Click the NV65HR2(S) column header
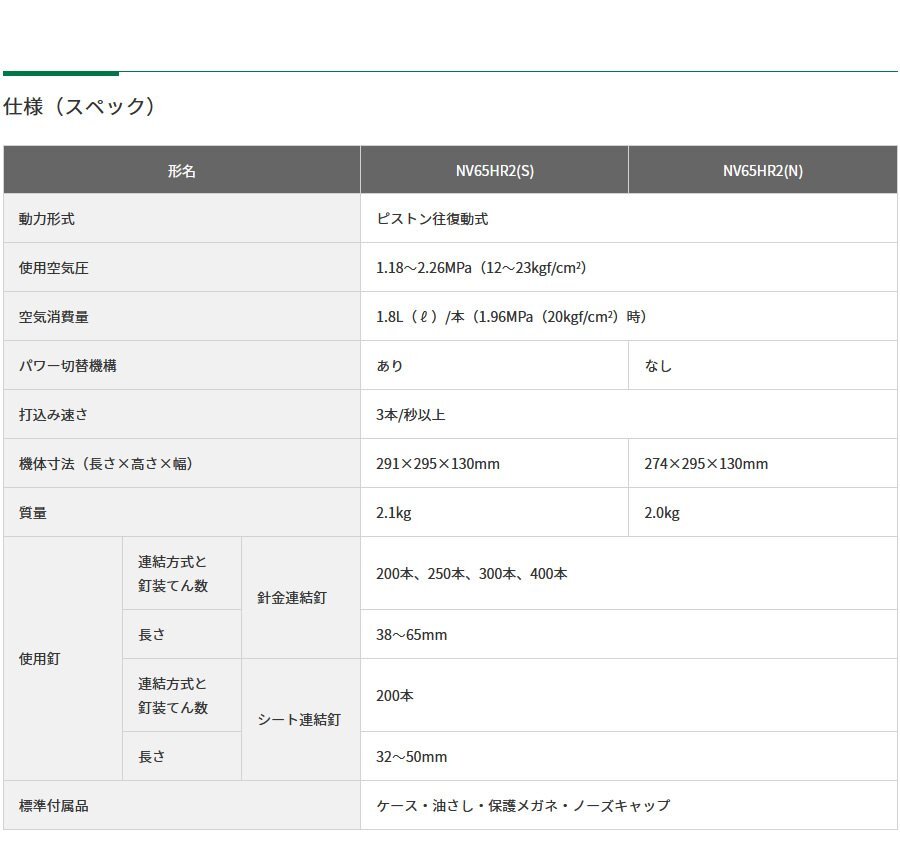The height and width of the screenshot is (851, 900). [494, 170]
